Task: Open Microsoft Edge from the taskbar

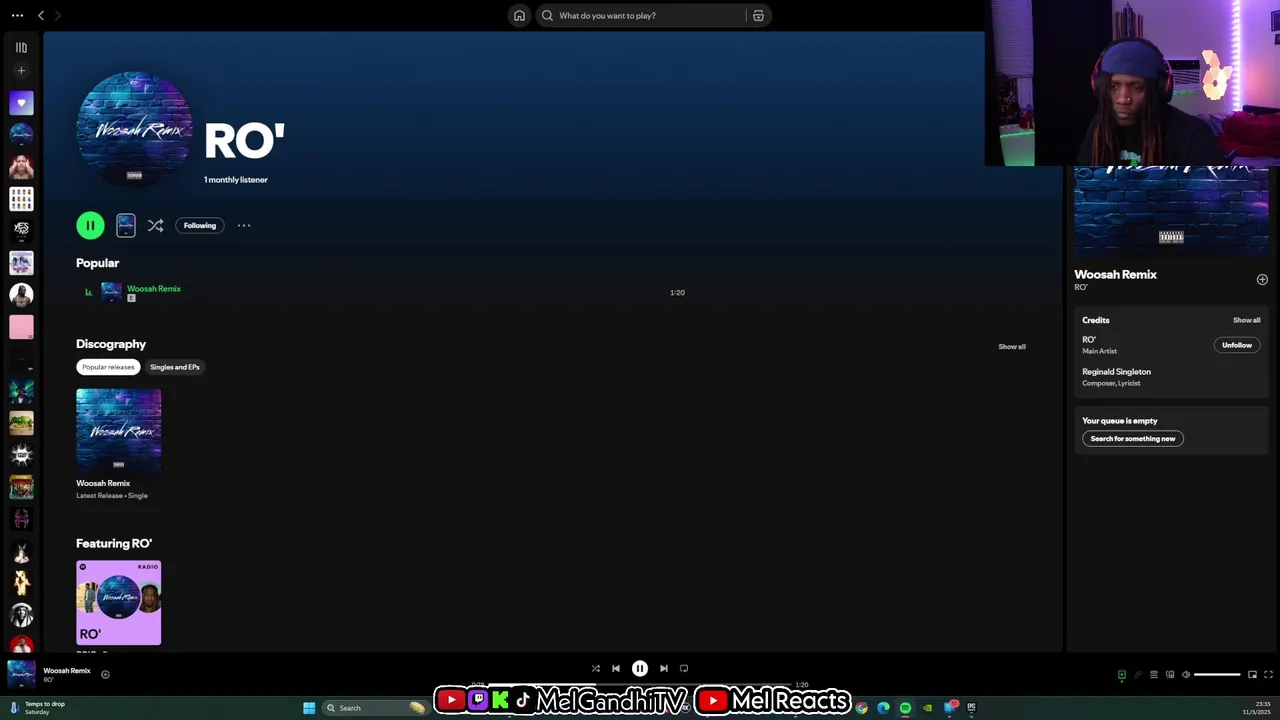Action: 883,708
